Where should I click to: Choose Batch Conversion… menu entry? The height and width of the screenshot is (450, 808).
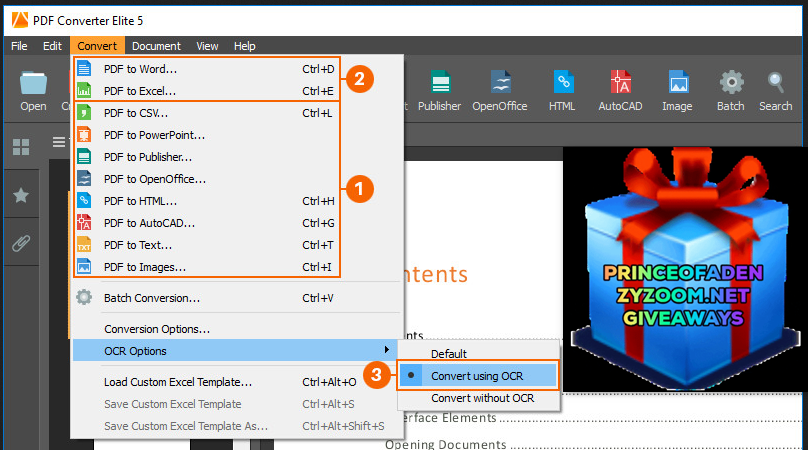pyautogui.click(x=237, y=298)
